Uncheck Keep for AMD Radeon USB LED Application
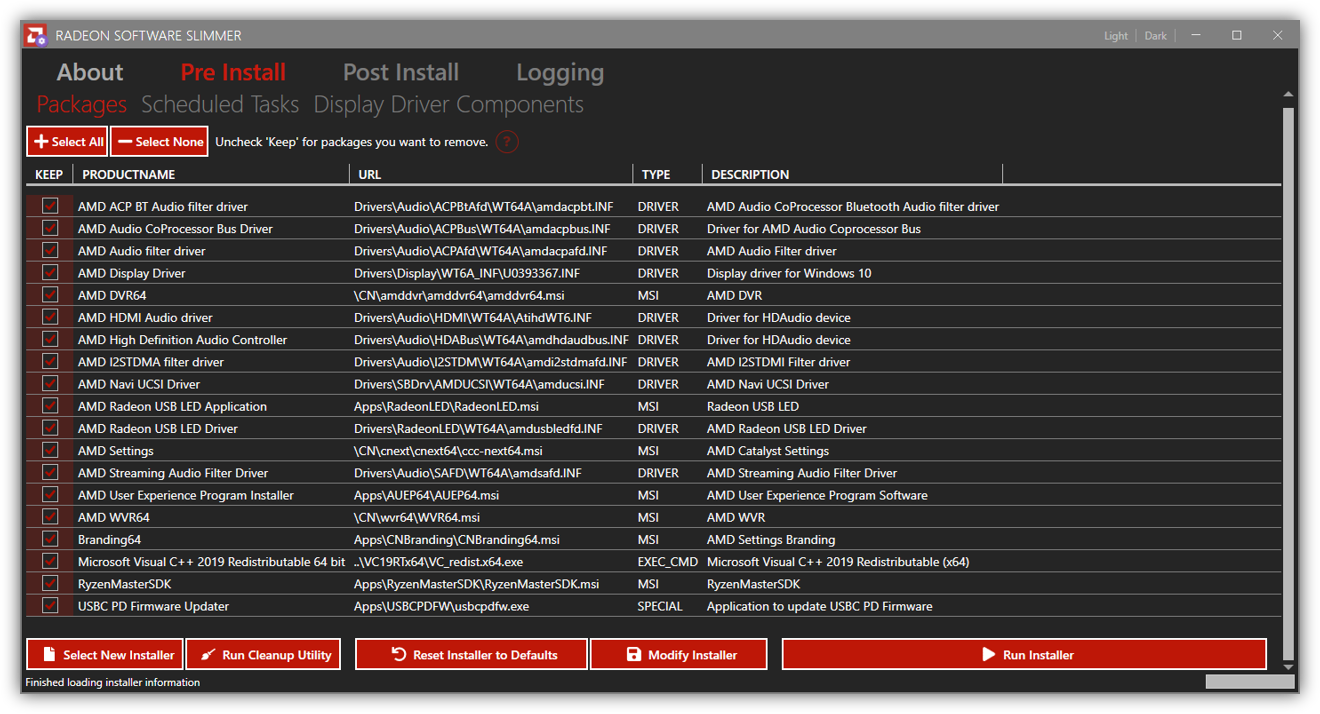The width and height of the screenshot is (1320, 714). [x=50, y=406]
